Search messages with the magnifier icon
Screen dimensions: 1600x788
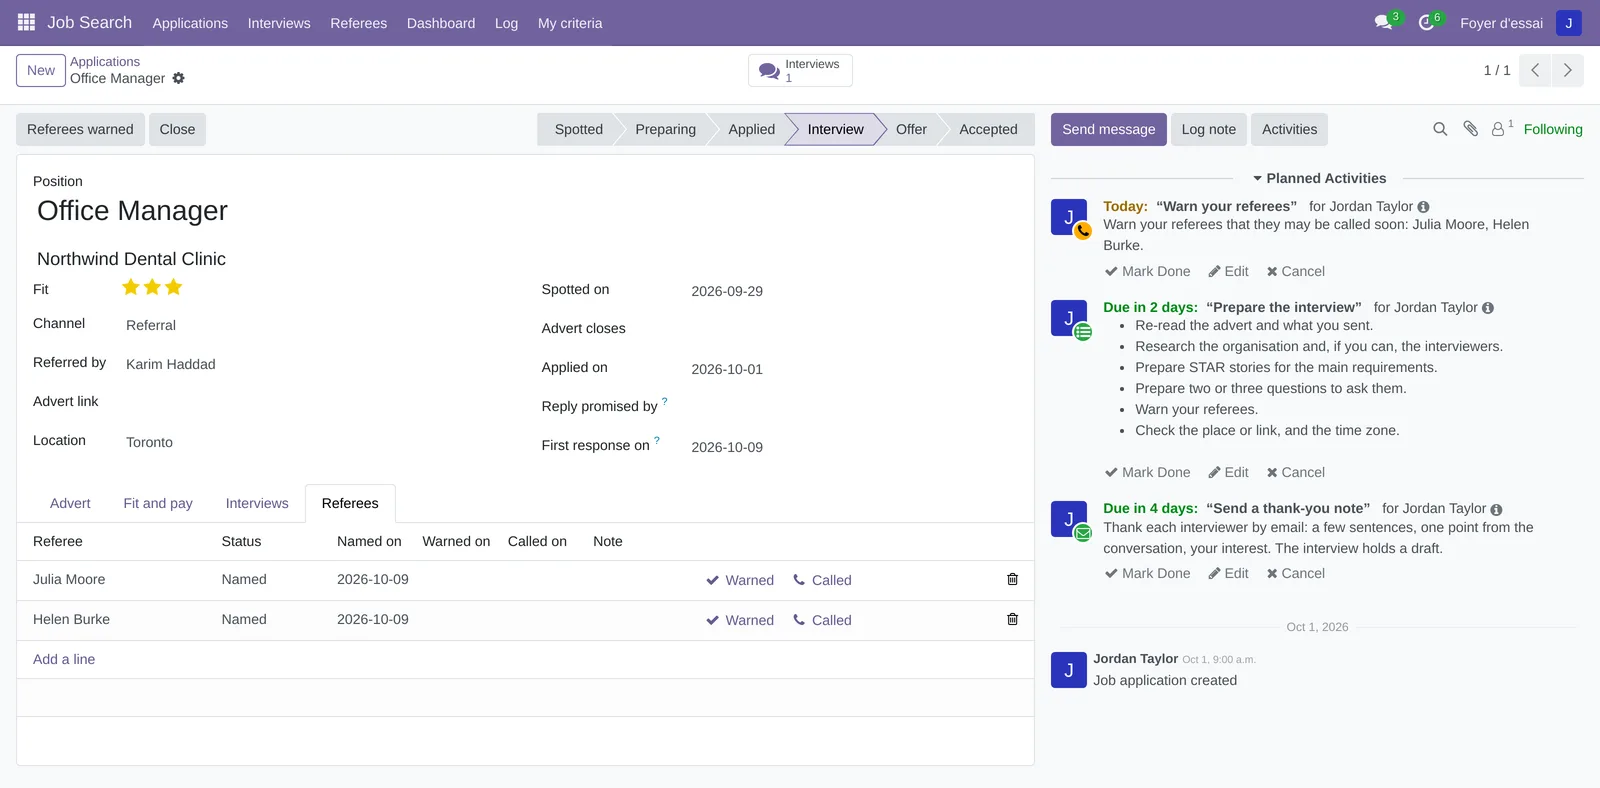[1440, 129]
